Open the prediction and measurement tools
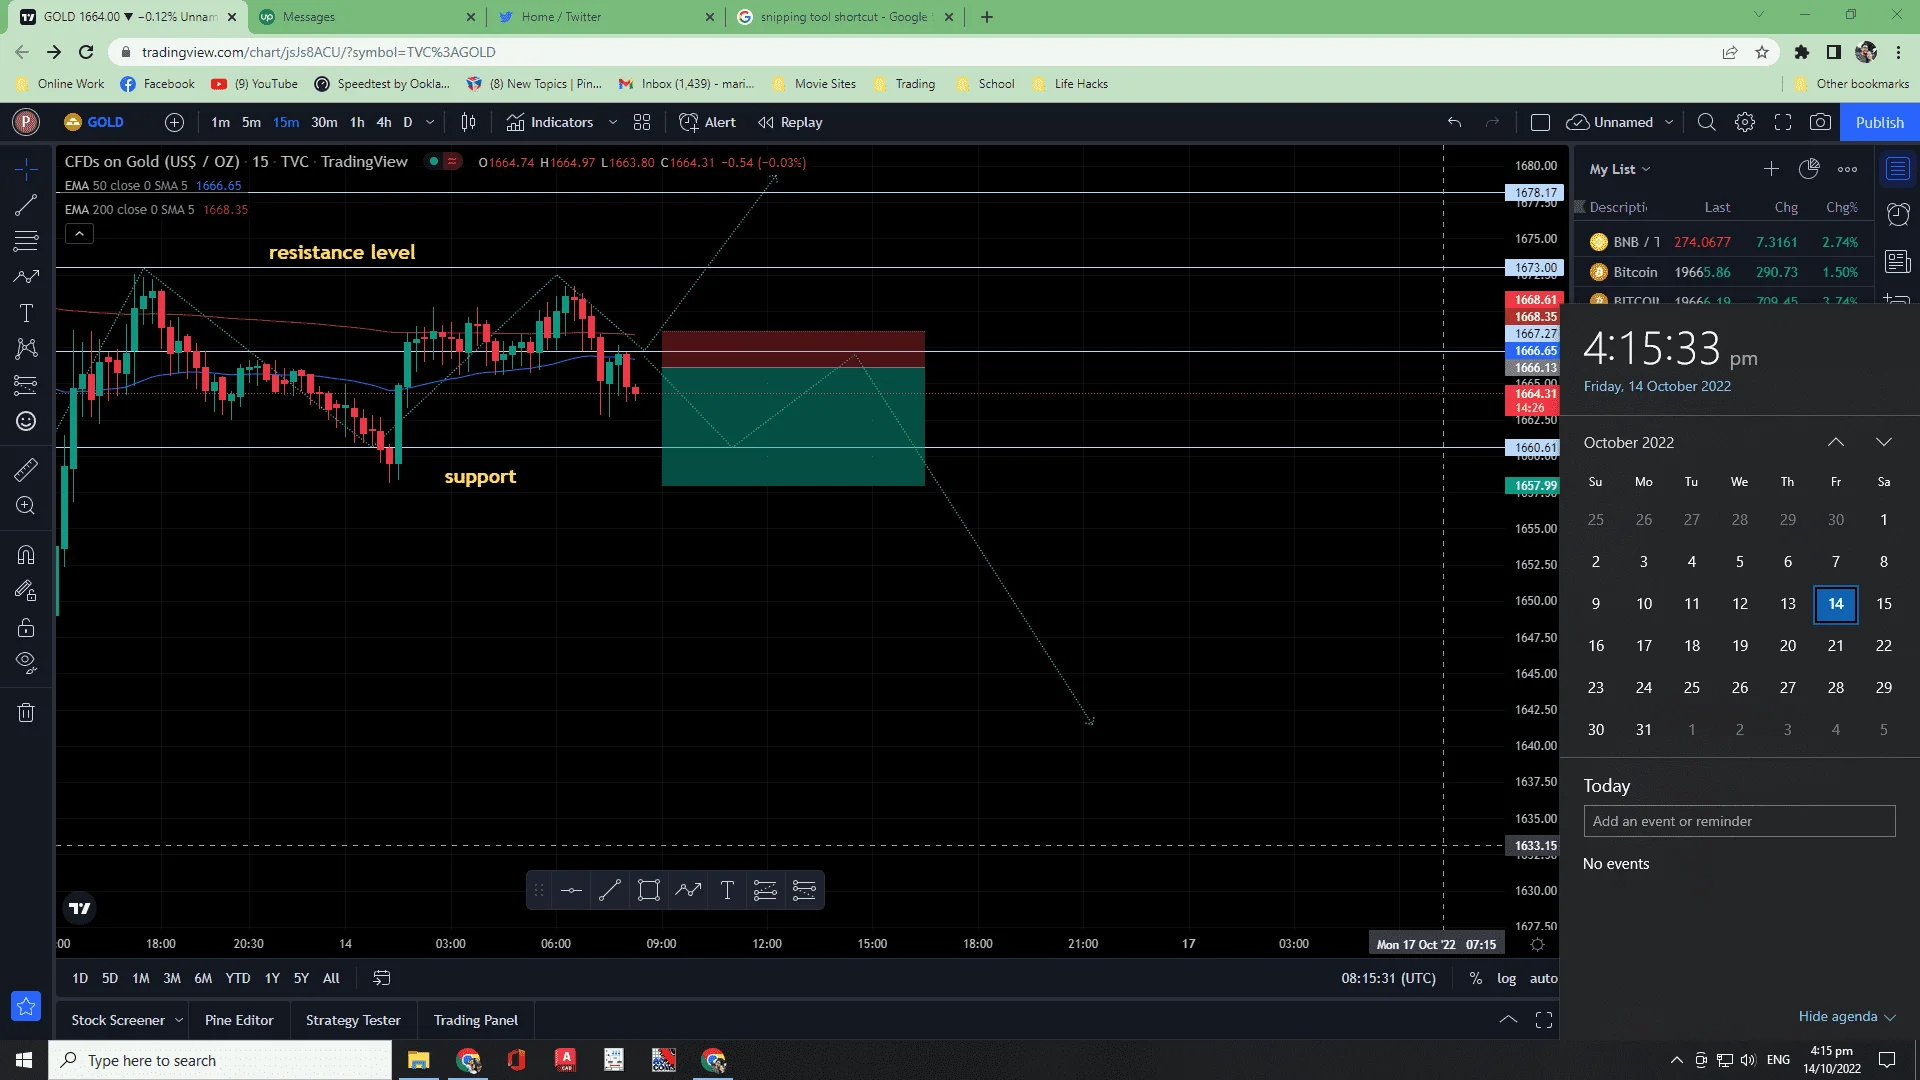Screen dimensions: 1920x1080 [x=26, y=385]
